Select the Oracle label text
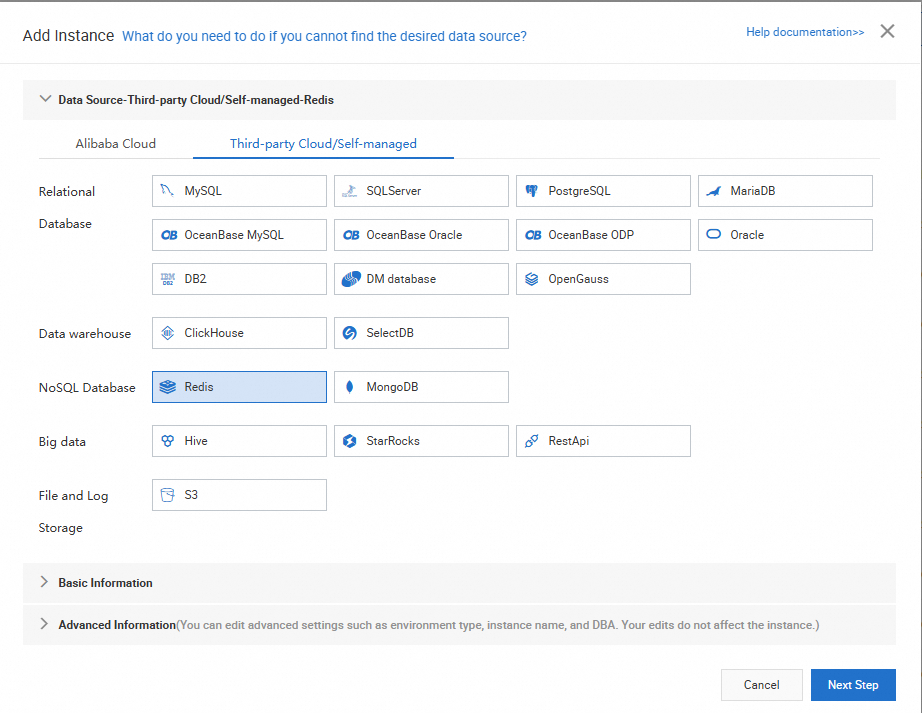The image size is (922, 713). tap(747, 235)
